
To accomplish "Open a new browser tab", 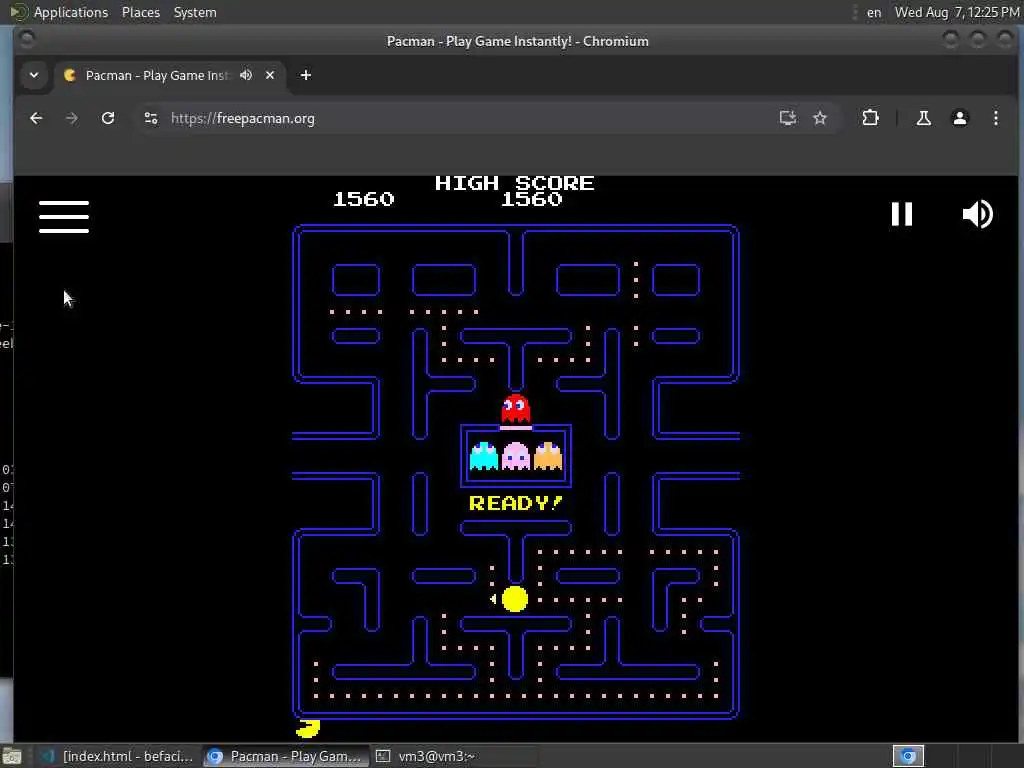I will tap(306, 75).
